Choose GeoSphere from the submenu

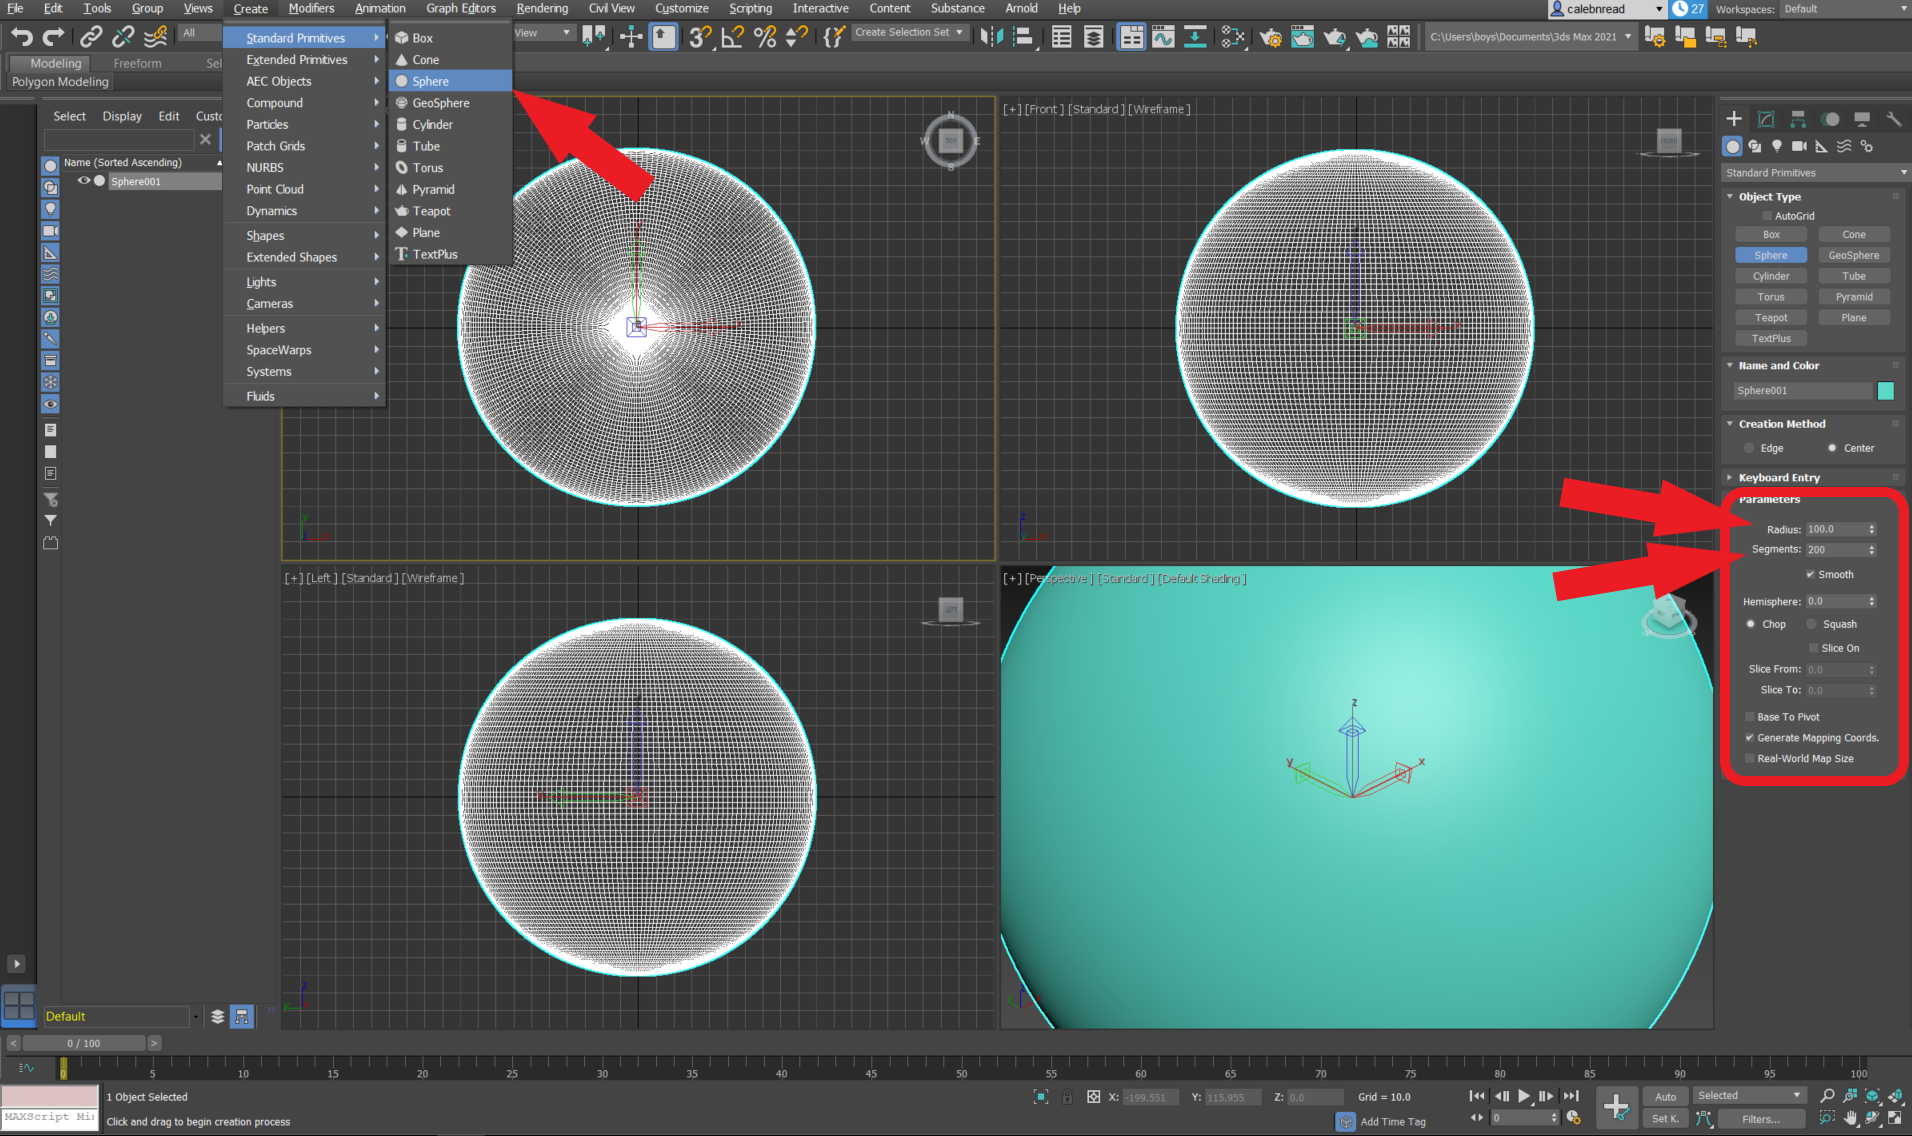point(450,103)
